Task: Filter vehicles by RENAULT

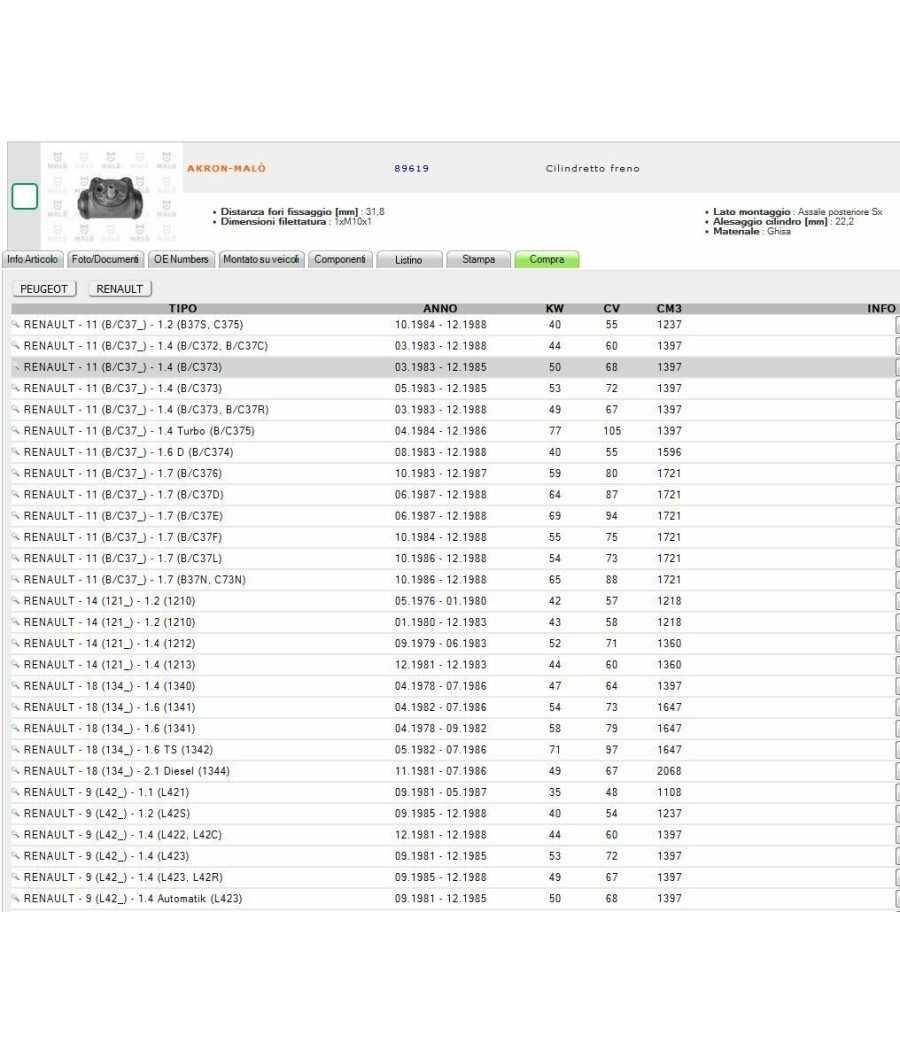Action: point(120,289)
